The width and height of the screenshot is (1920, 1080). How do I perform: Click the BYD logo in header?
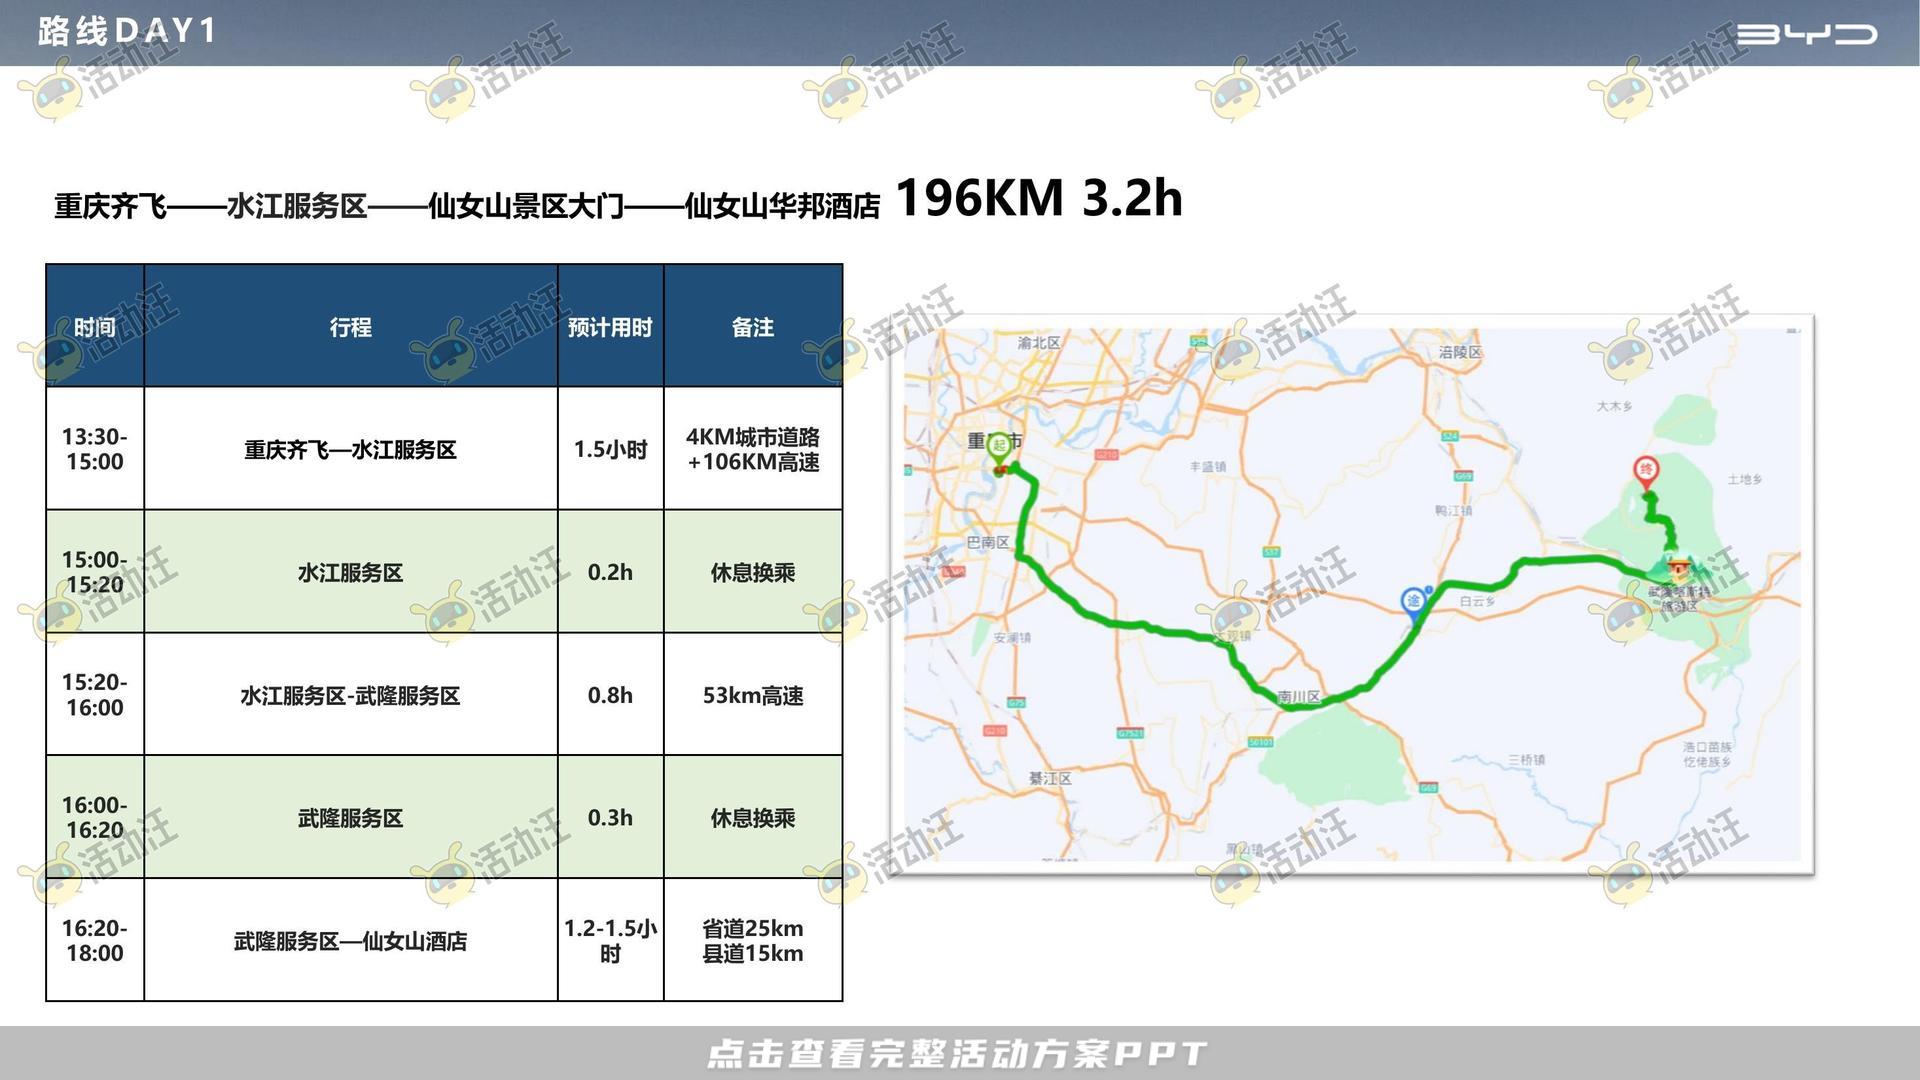(1806, 34)
